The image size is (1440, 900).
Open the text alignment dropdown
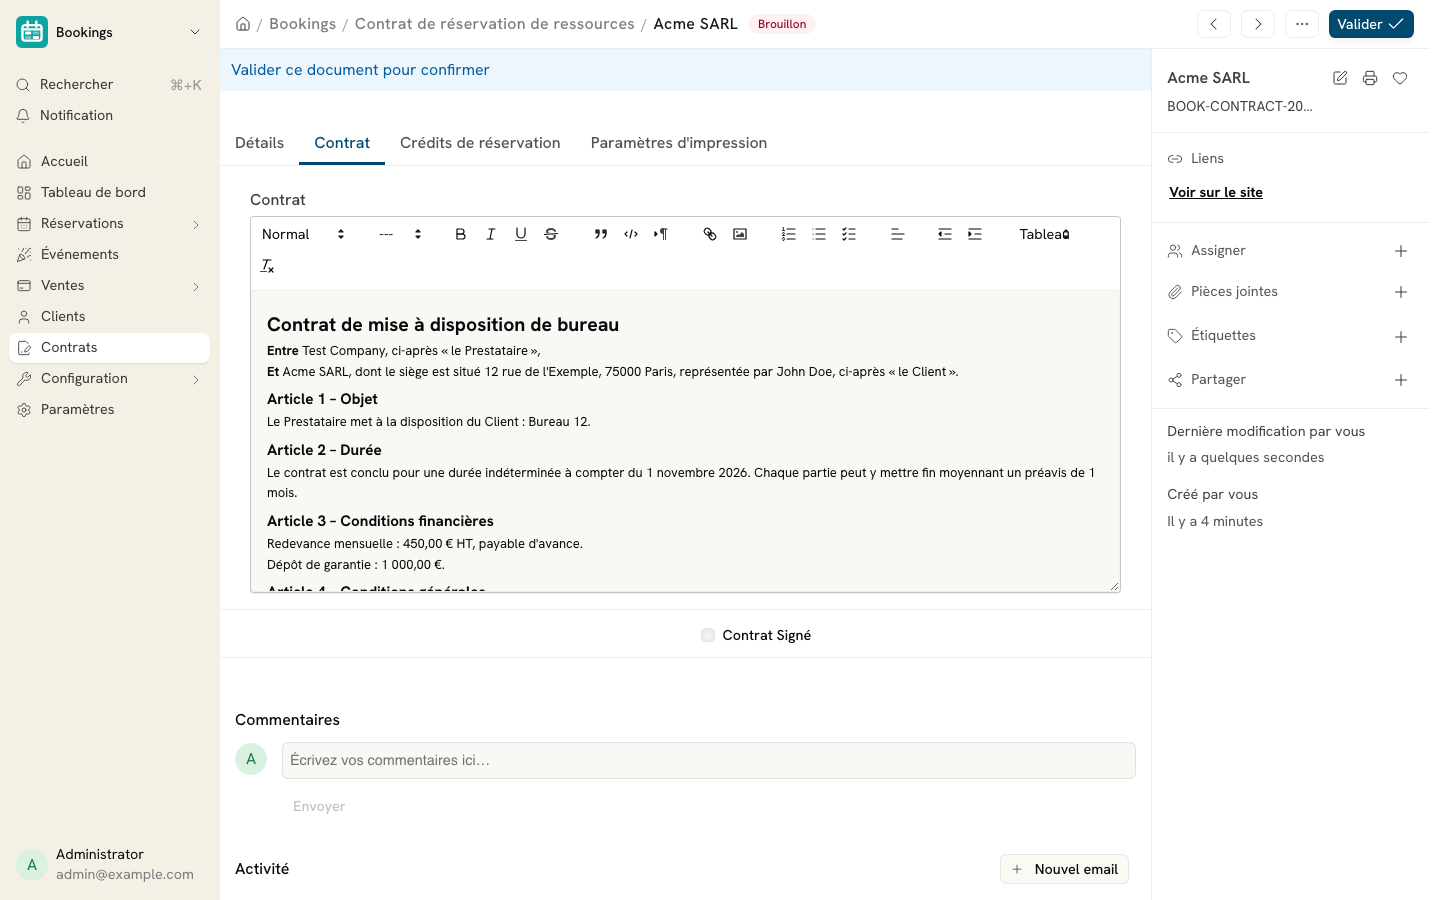[x=898, y=234]
